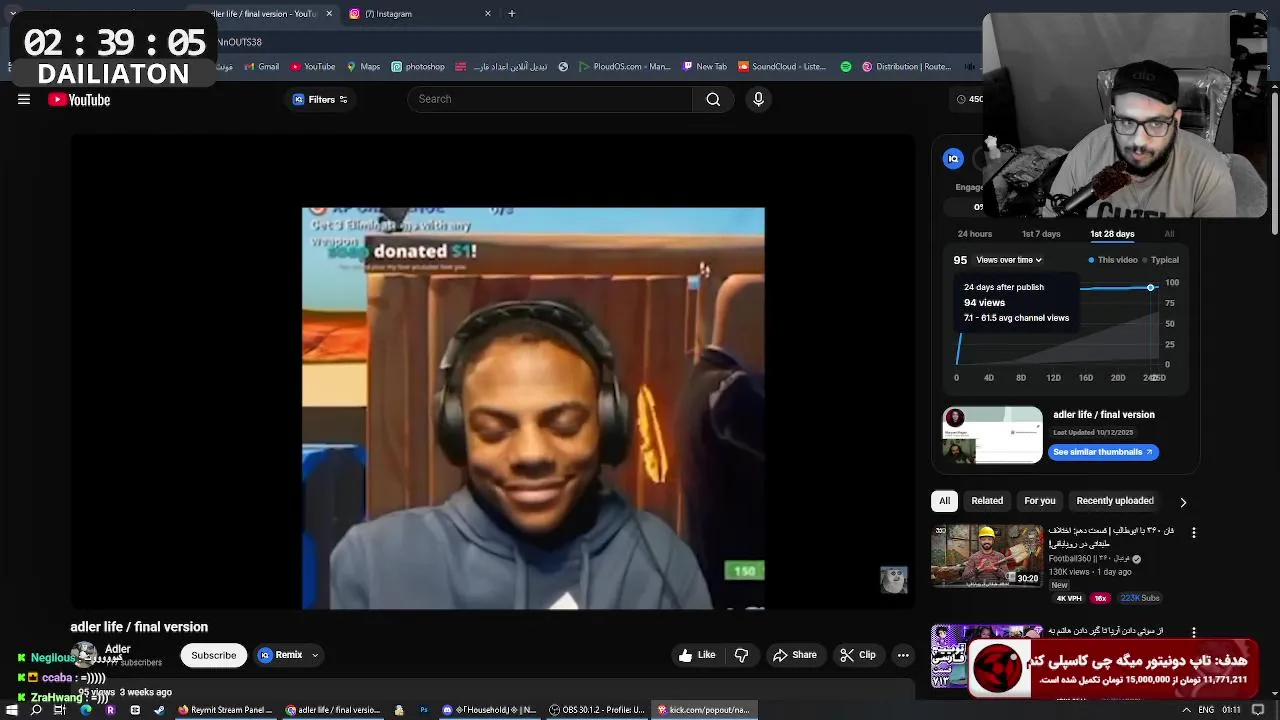Toggle the Typical chart legend
Image resolution: width=1280 pixels, height=720 pixels.
pos(1160,260)
